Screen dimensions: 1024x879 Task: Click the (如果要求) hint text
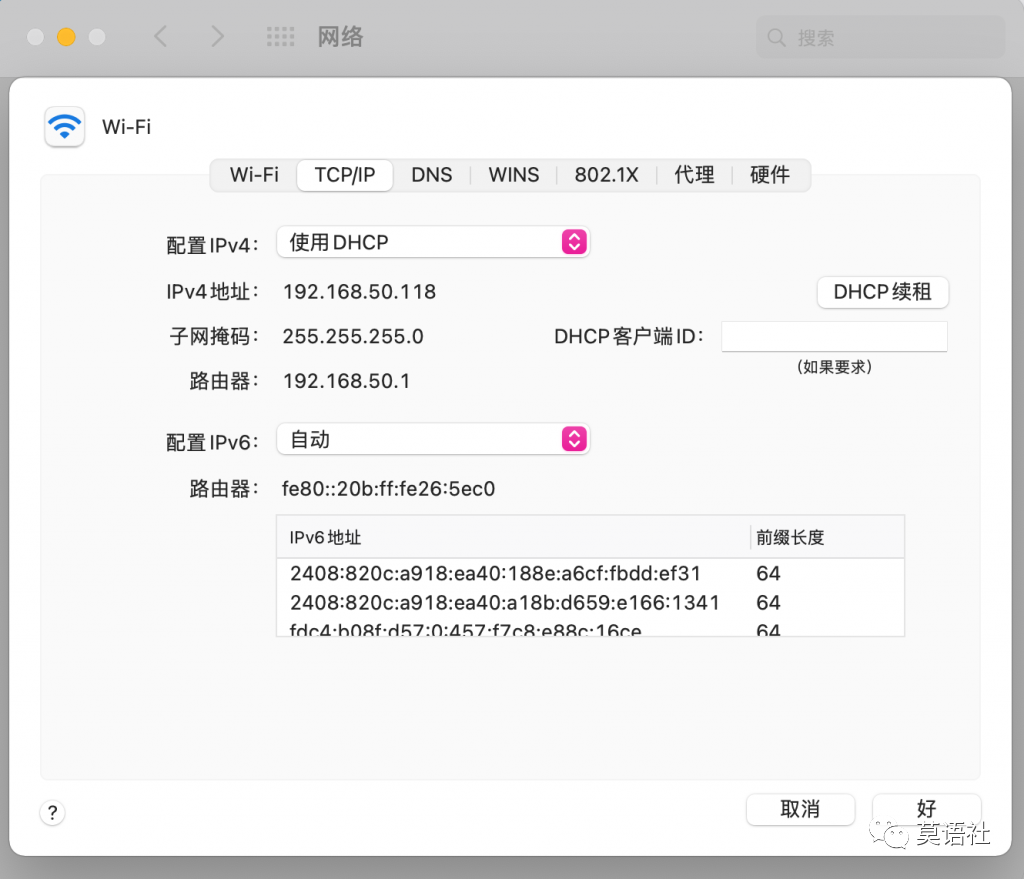click(834, 366)
